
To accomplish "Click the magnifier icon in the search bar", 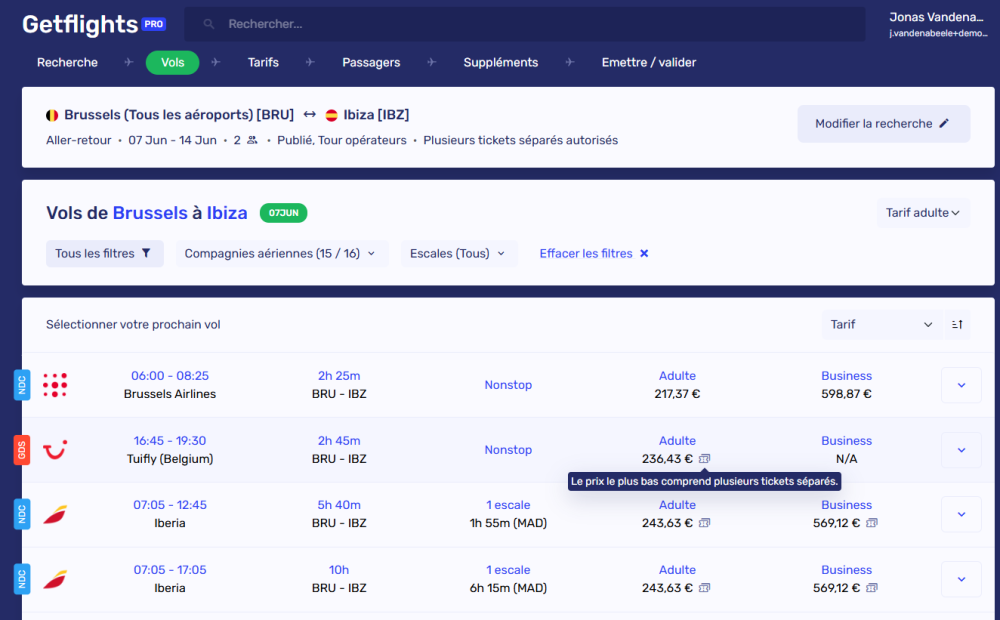I will [x=207, y=23].
